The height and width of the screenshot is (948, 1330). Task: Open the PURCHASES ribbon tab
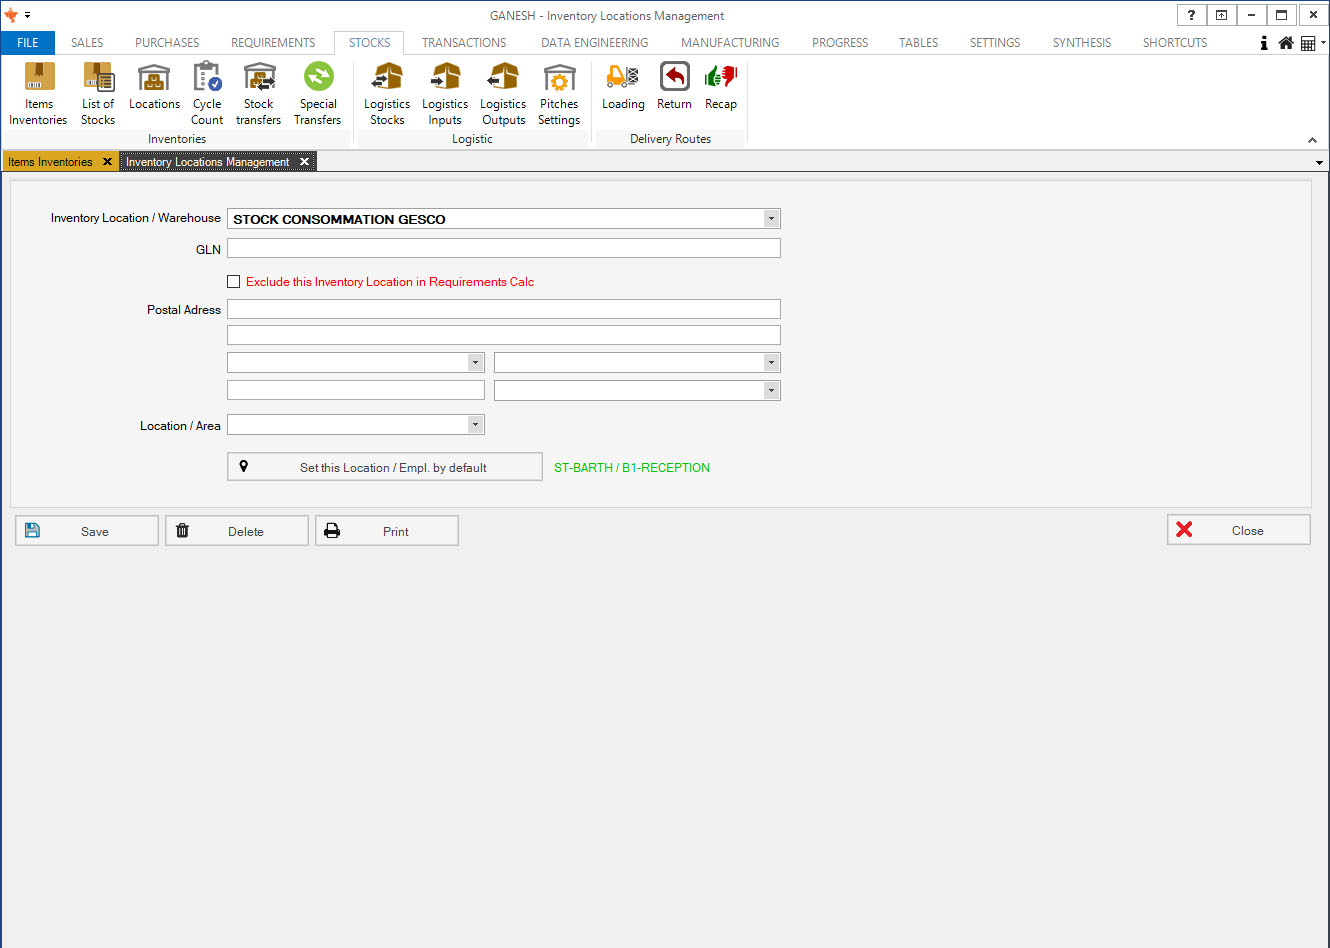tap(167, 43)
